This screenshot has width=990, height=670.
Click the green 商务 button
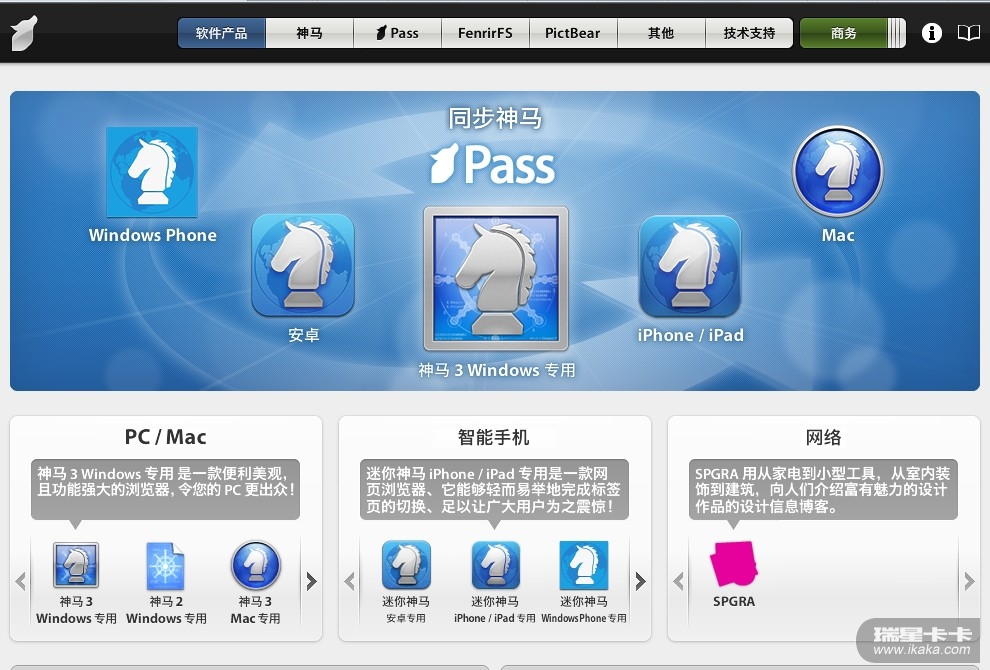(x=852, y=33)
